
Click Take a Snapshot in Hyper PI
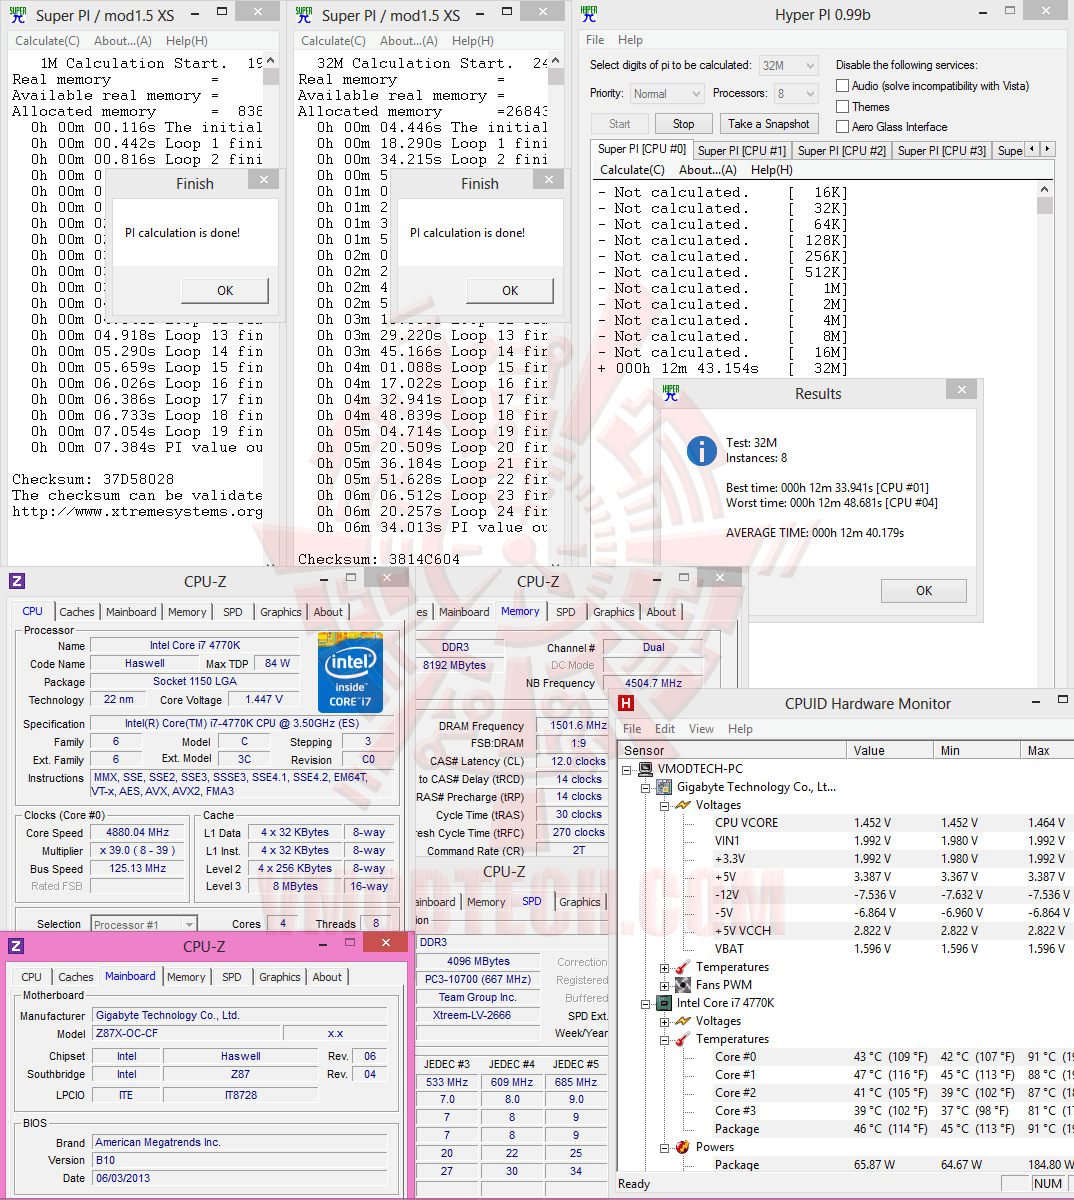[x=768, y=124]
